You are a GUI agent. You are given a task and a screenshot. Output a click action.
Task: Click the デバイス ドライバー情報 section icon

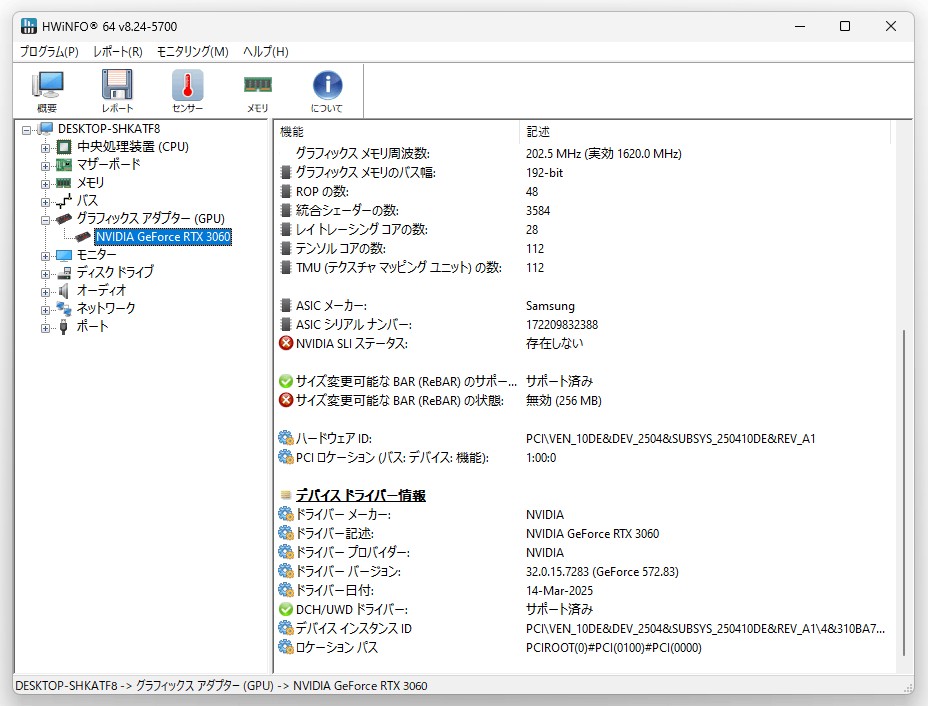click(286, 495)
